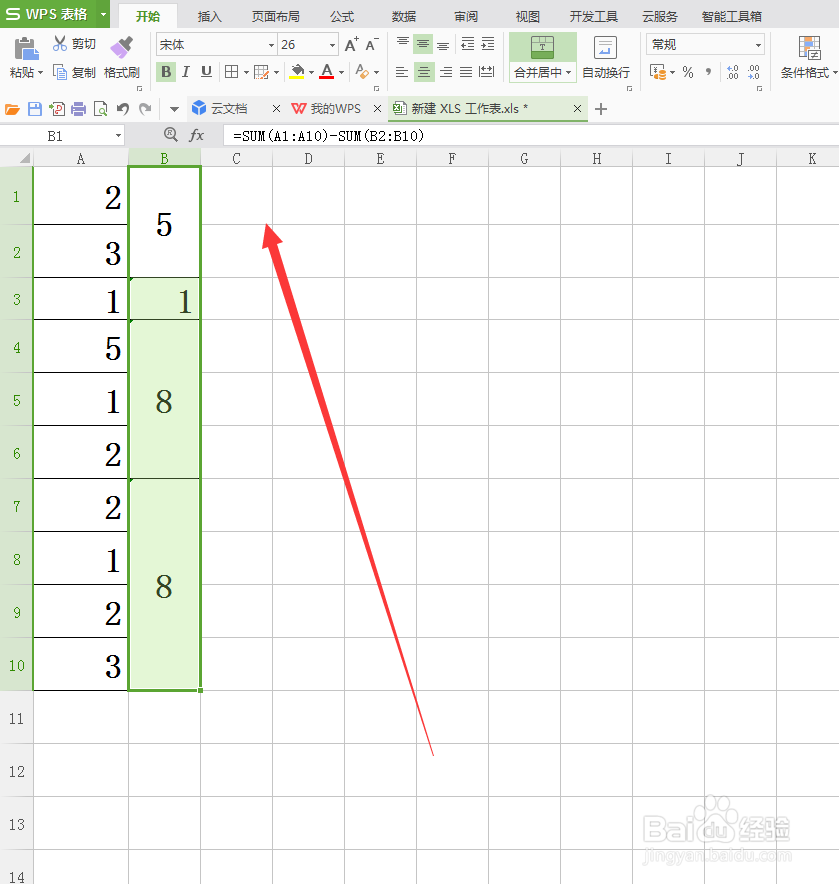Expand the 合并居中 dropdown arrow
This screenshot has height=884, width=839.
(568, 73)
